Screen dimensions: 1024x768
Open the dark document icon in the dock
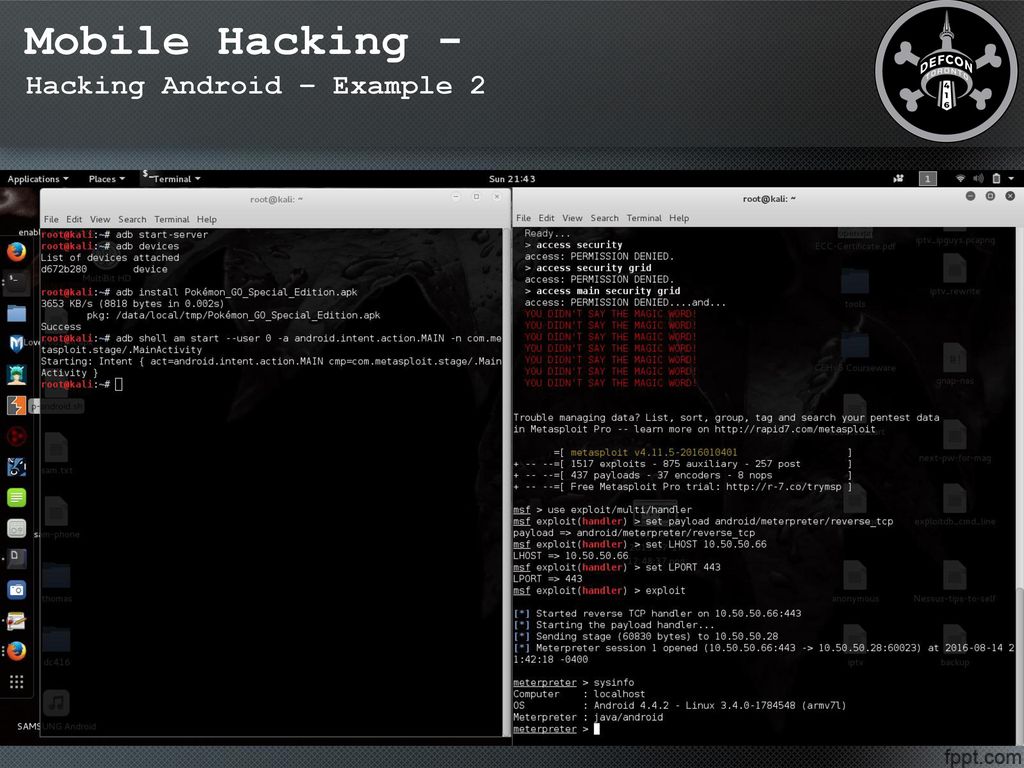[x=16, y=559]
